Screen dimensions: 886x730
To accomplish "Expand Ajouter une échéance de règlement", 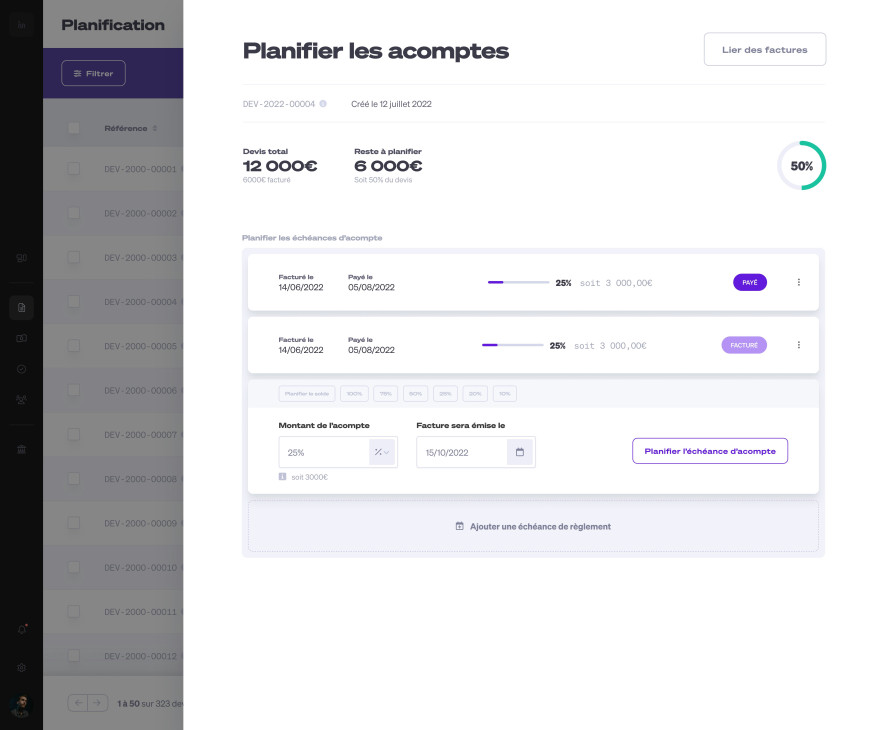I will (x=533, y=526).
